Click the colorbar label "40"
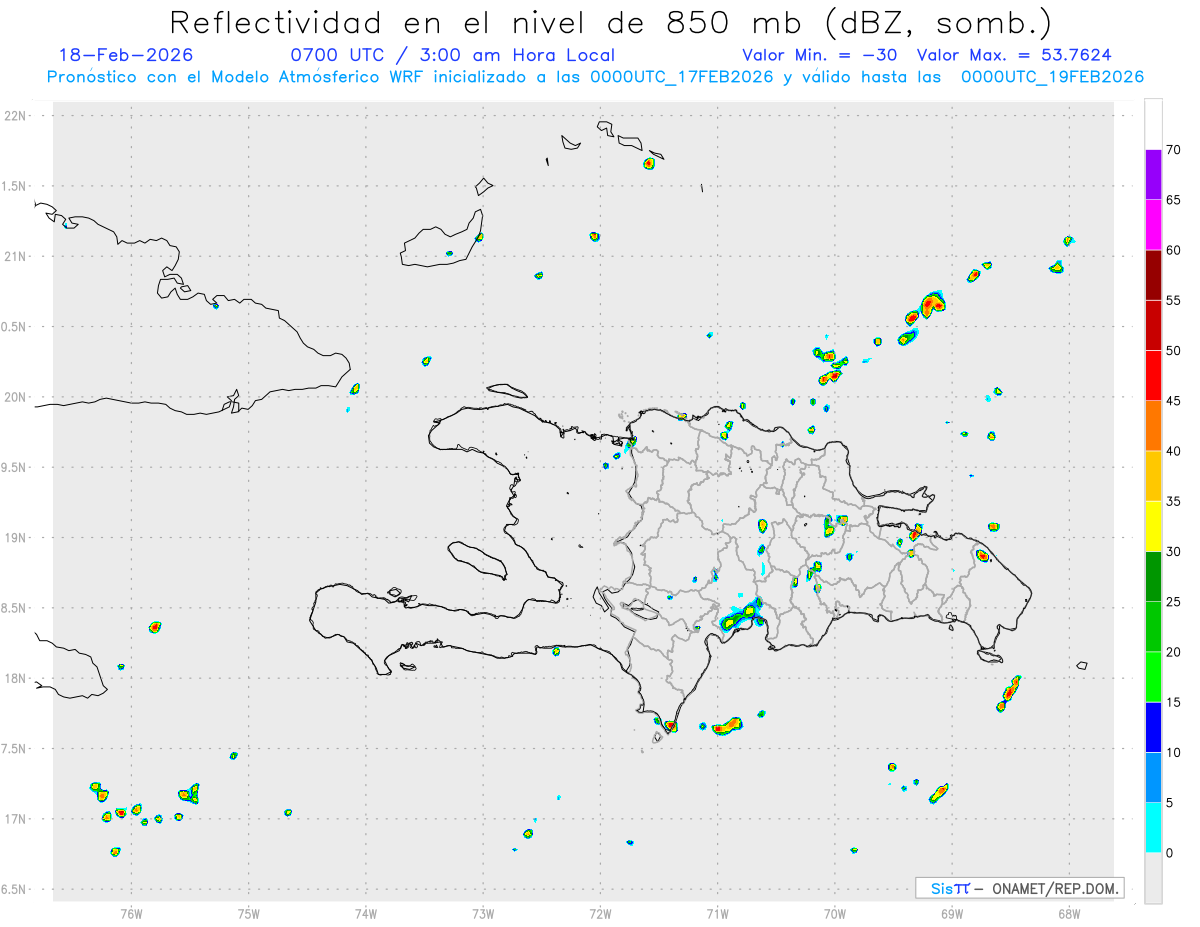Screen dimensions: 1200x927 click(x=1173, y=451)
